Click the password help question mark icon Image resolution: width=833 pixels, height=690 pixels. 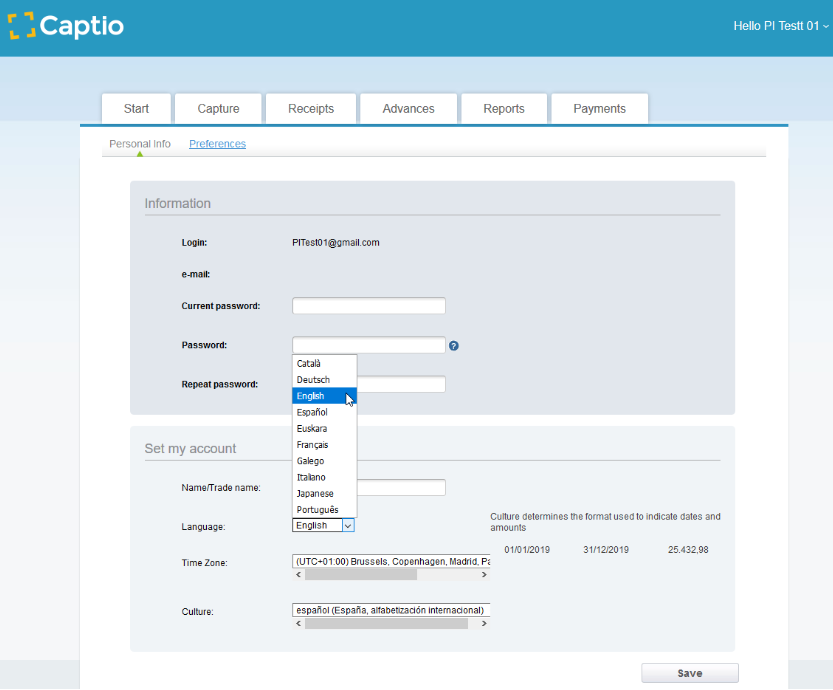tap(454, 346)
